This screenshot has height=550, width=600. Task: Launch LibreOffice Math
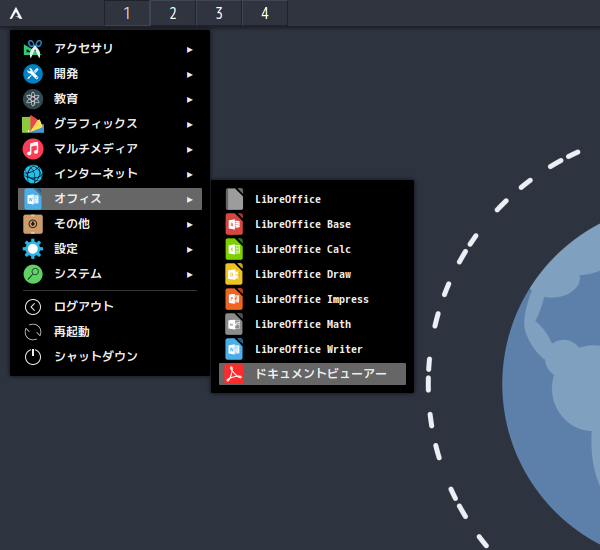click(312, 324)
